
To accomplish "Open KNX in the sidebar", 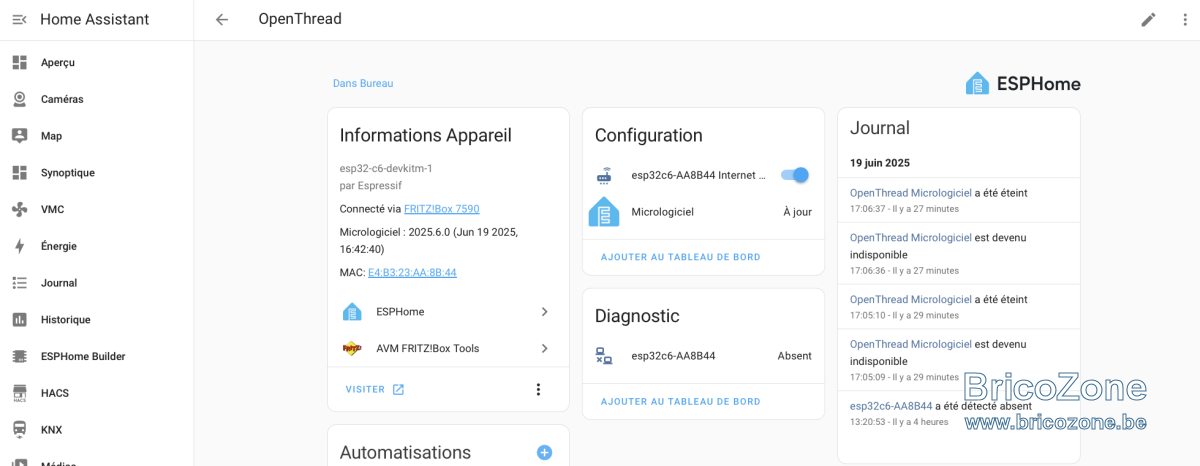I will coord(97,430).
